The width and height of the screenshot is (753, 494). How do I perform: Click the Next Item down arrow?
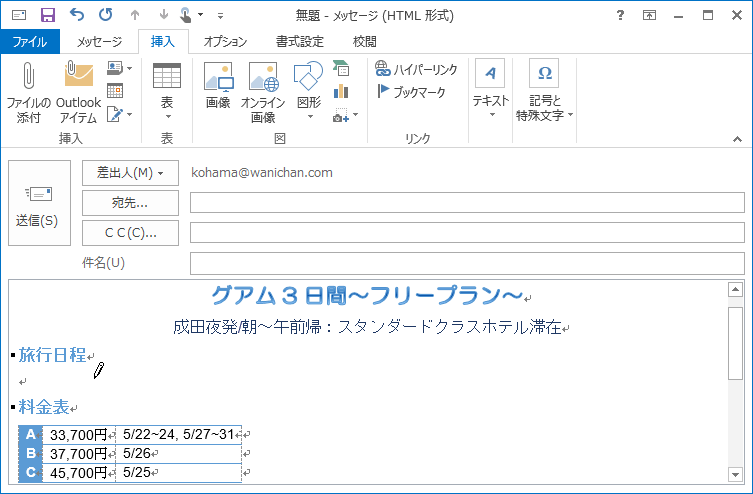pyautogui.click(x=164, y=15)
